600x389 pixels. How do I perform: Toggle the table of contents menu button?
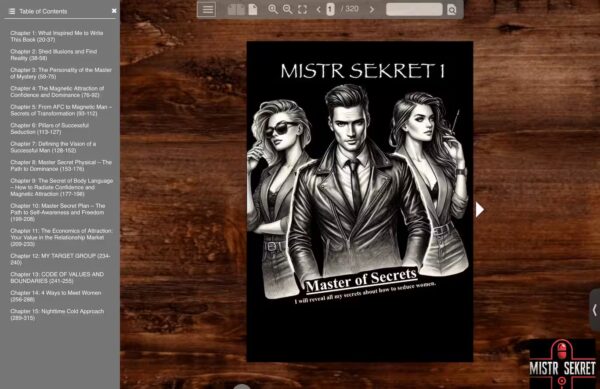[207, 10]
